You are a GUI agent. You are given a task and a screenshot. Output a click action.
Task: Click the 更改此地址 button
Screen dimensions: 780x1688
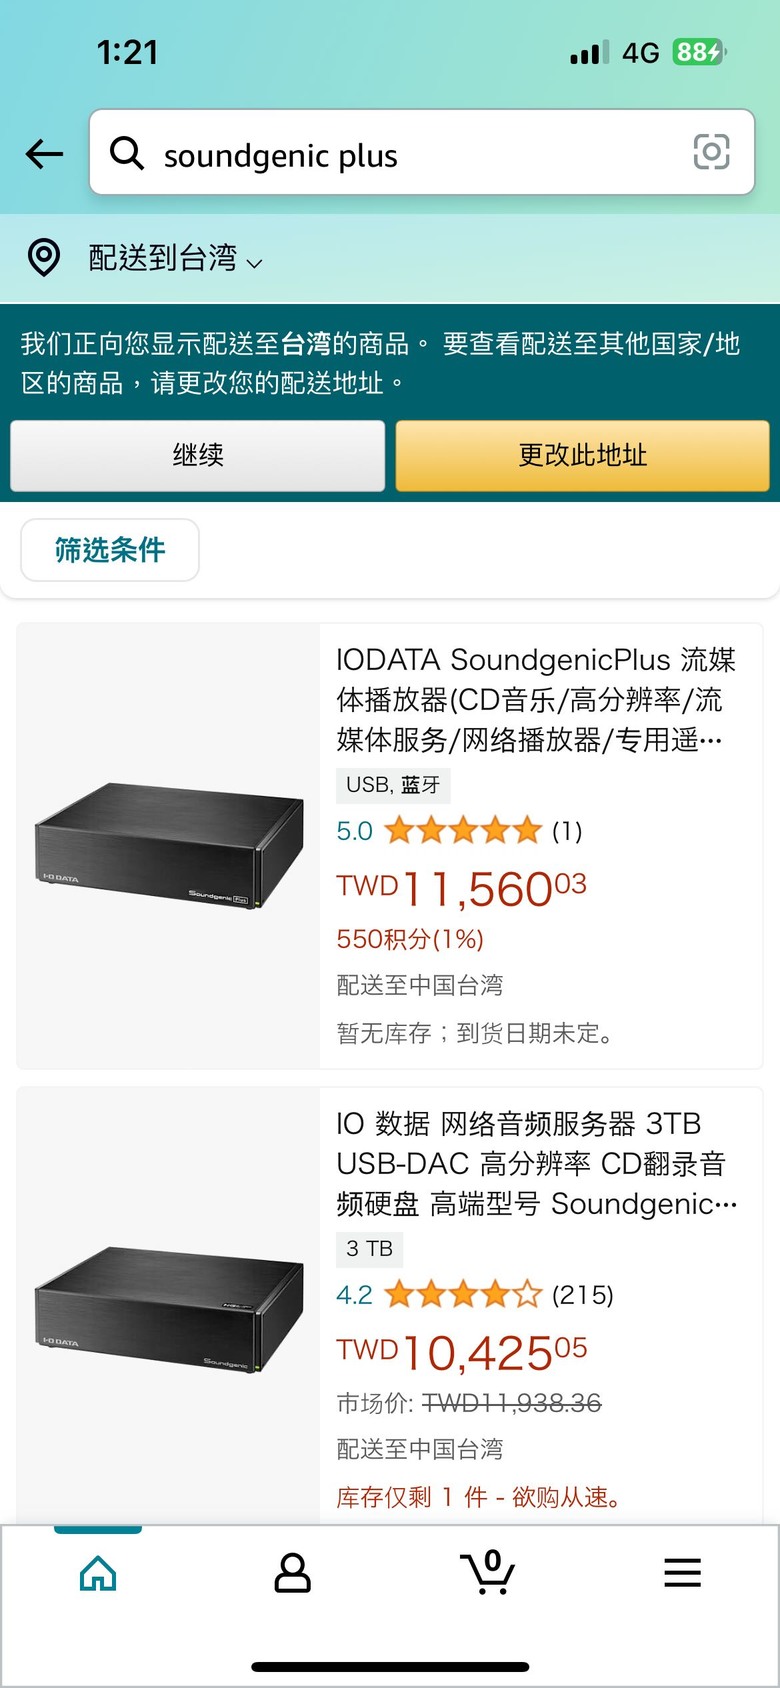coord(582,456)
